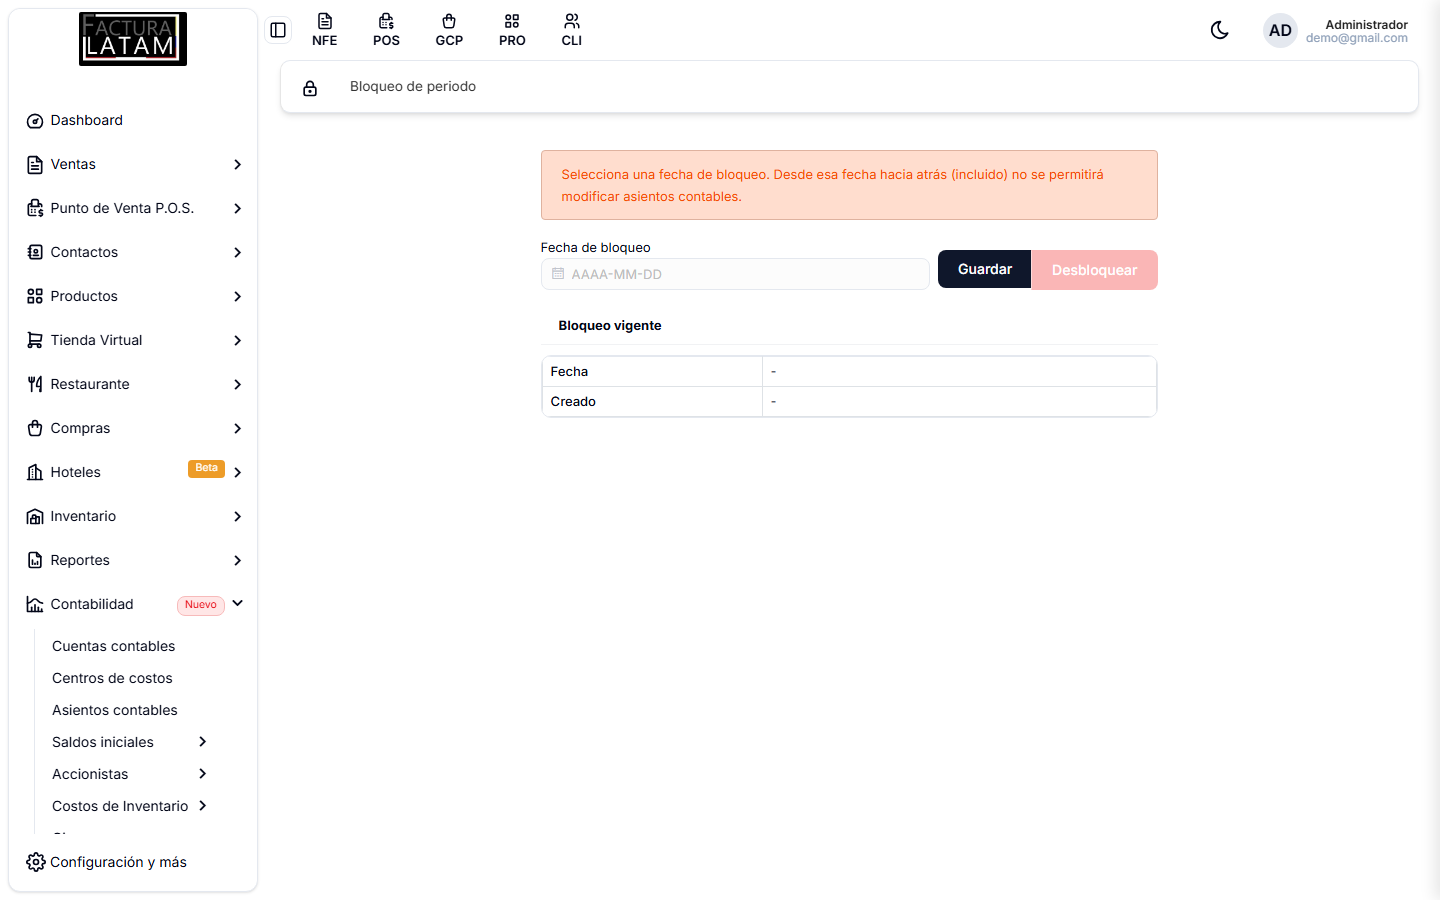1440x900 pixels.
Task: Open Configuración y más link
Action: click(118, 862)
